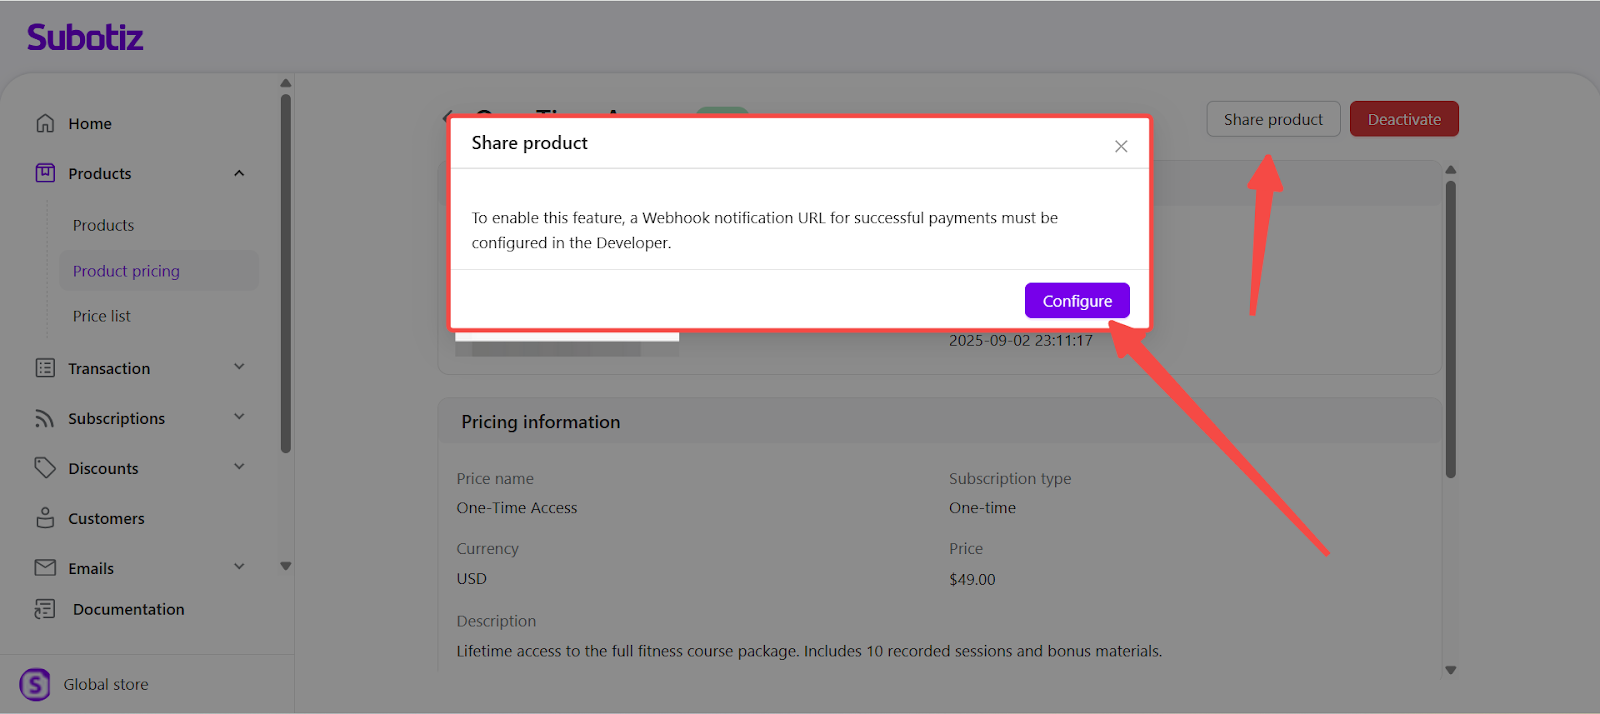Click the Discounts tag icon
The height and width of the screenshot is (714, 1600).
[x=45, y=468]
